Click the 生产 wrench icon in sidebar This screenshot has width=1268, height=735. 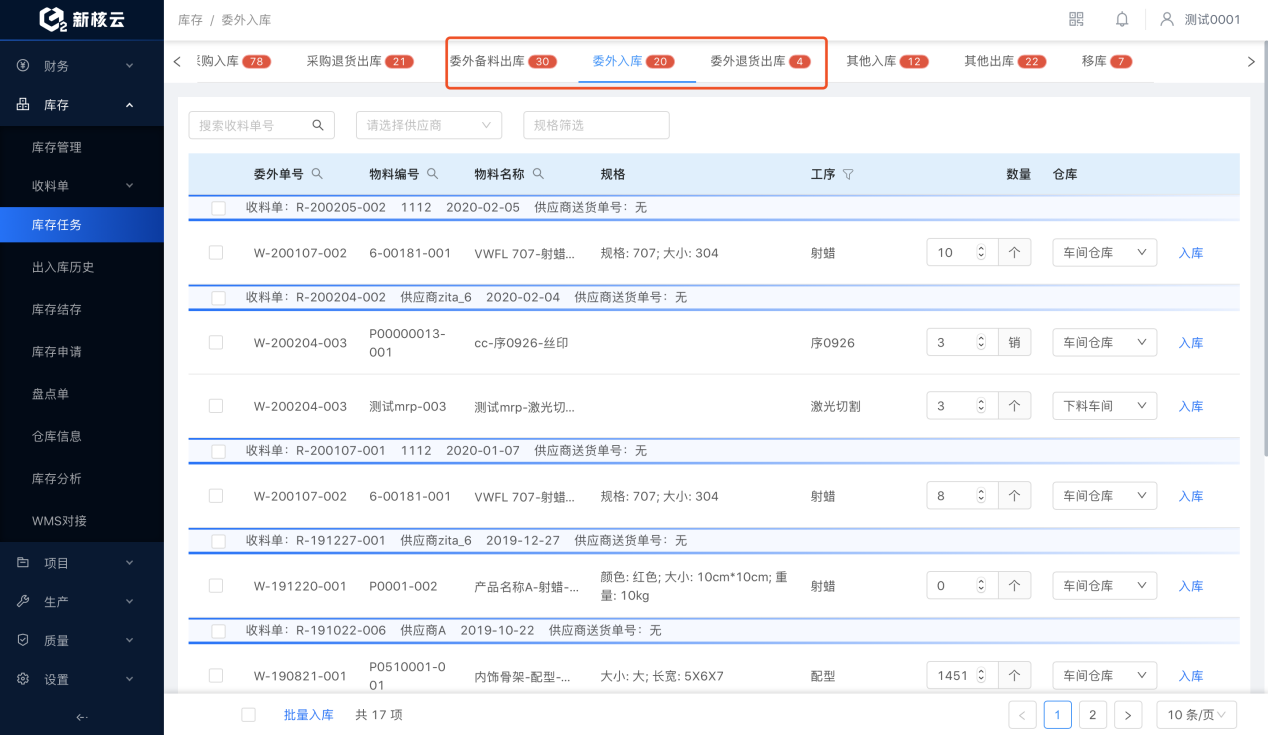click(23, 601)
